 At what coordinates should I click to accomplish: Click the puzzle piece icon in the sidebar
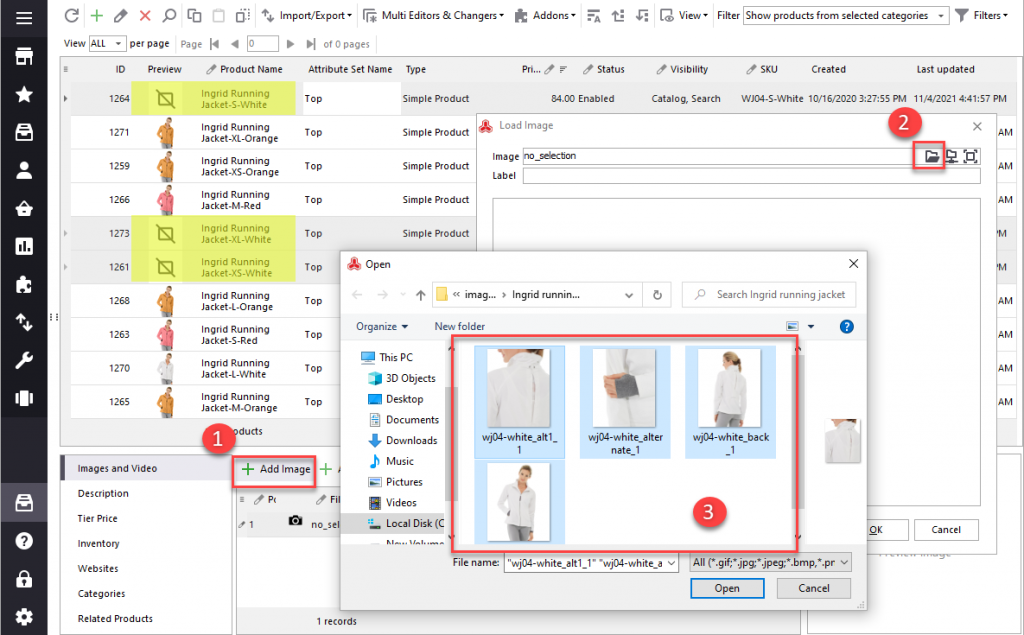click(24, 285)
